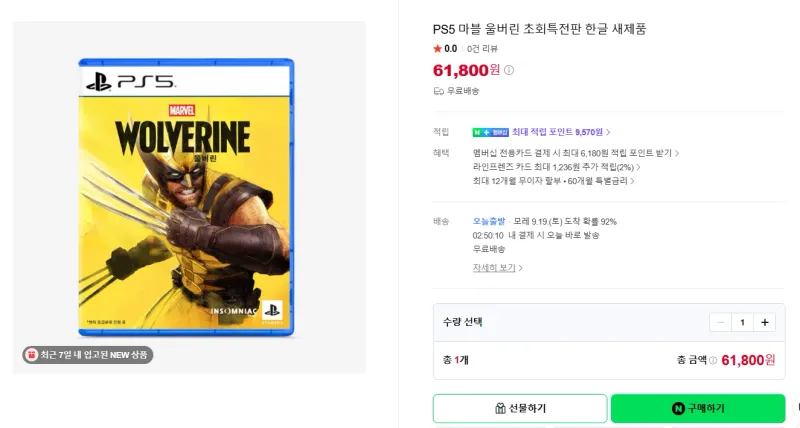
Task: Expand 무이자 할부 info chevron
Action: (632, 181)
